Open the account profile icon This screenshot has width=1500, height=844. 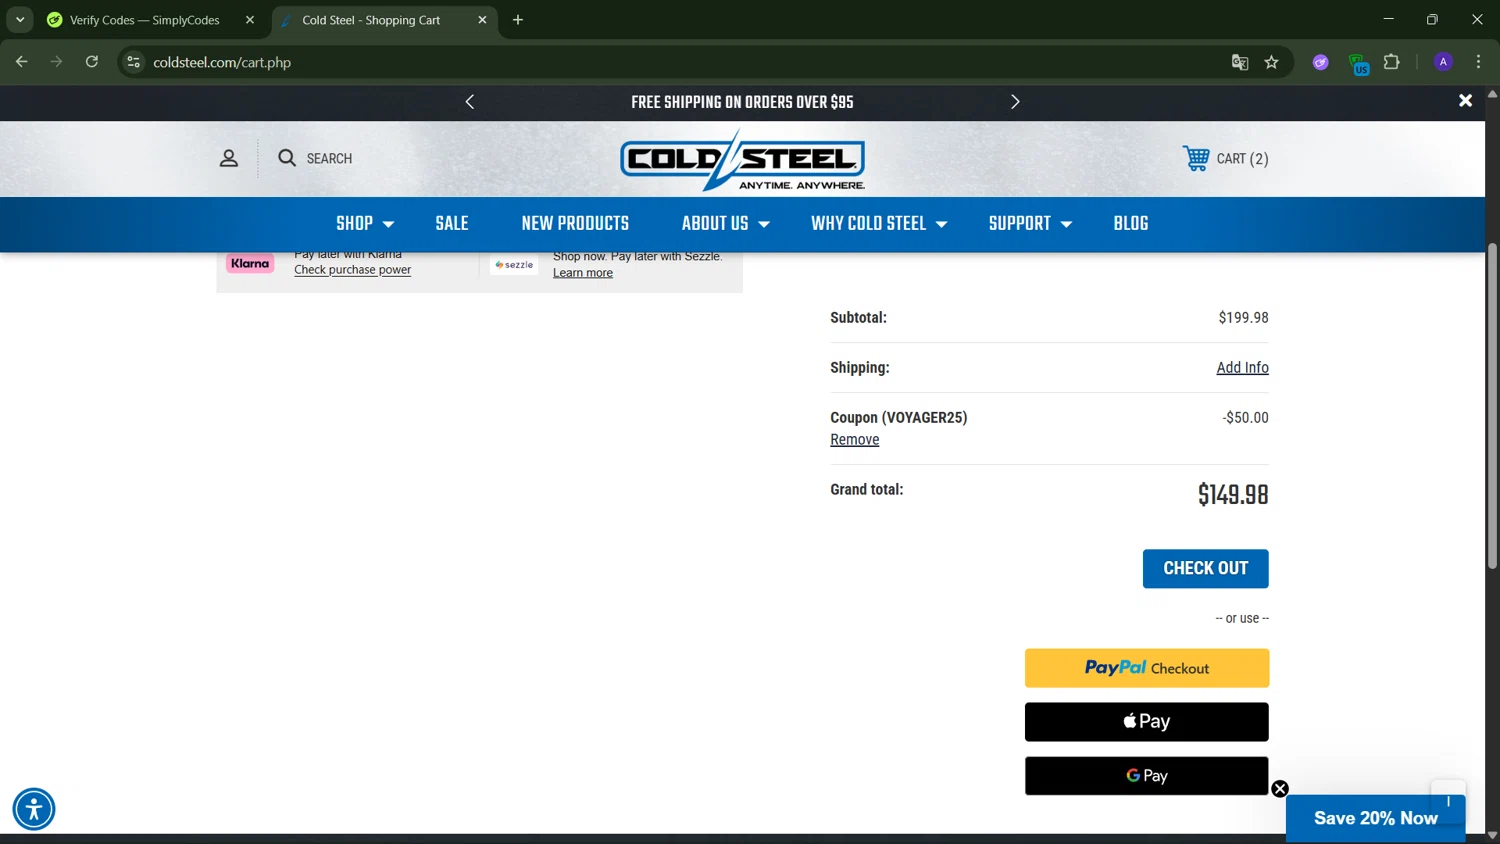click(x=229, y=158)
